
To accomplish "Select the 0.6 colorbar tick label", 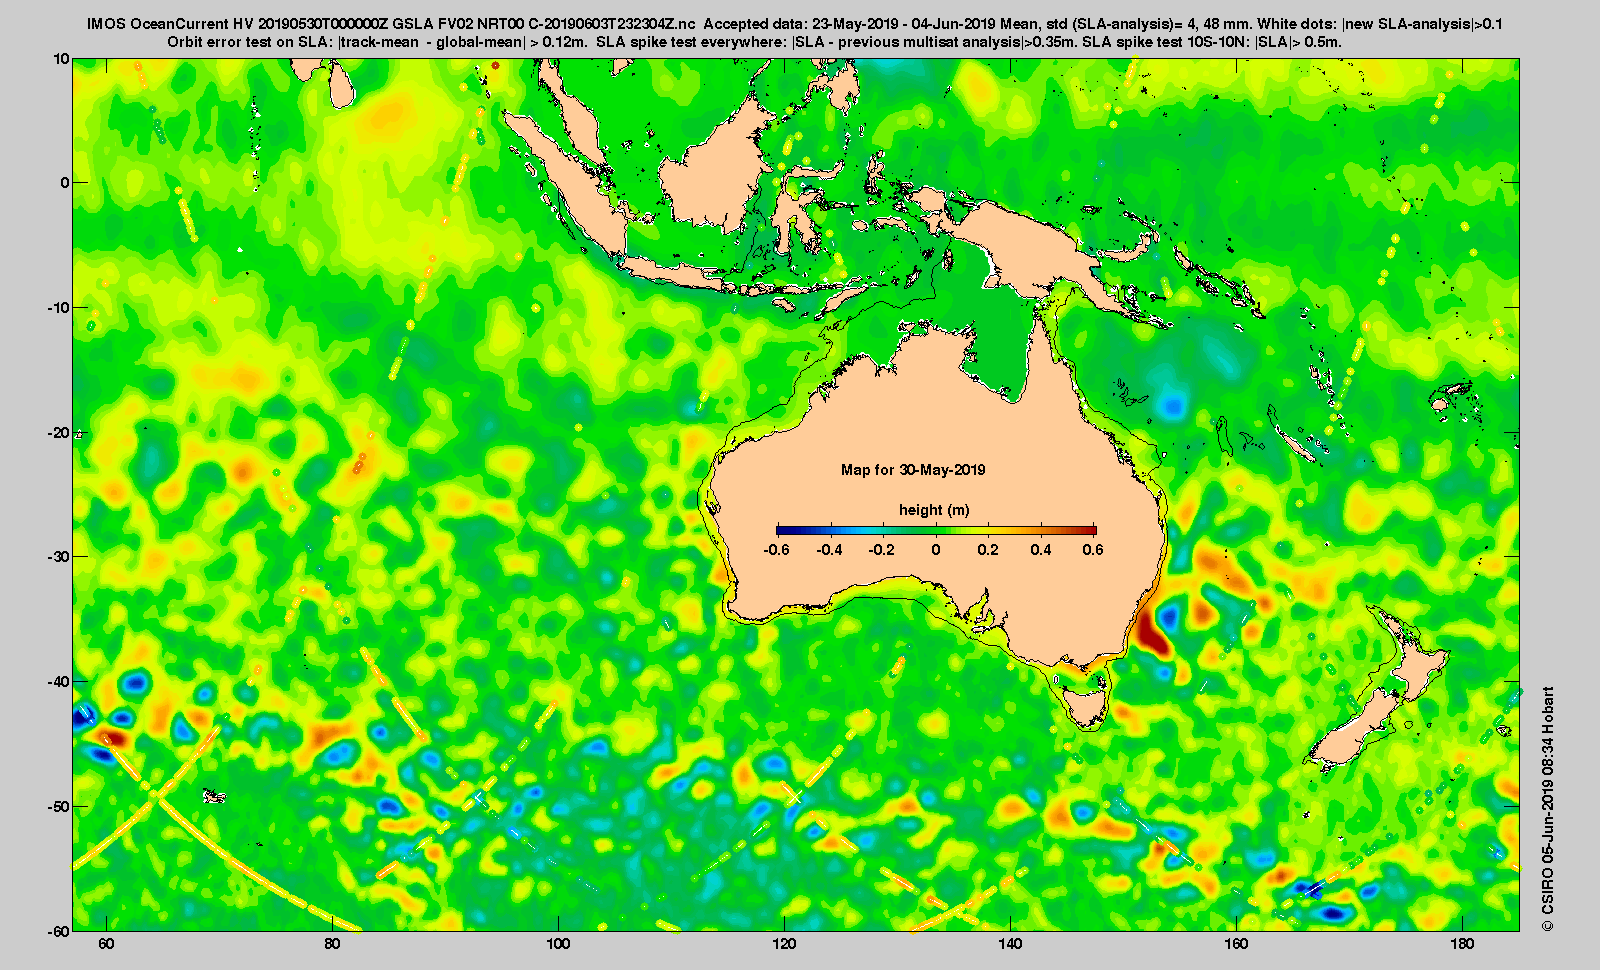I will tap(1093, 550).
